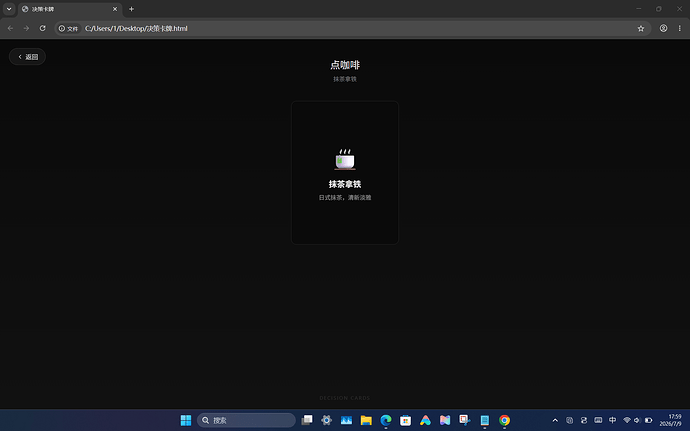
Task: Open the Chrome three-dot menu
Action: coord(679,28)
